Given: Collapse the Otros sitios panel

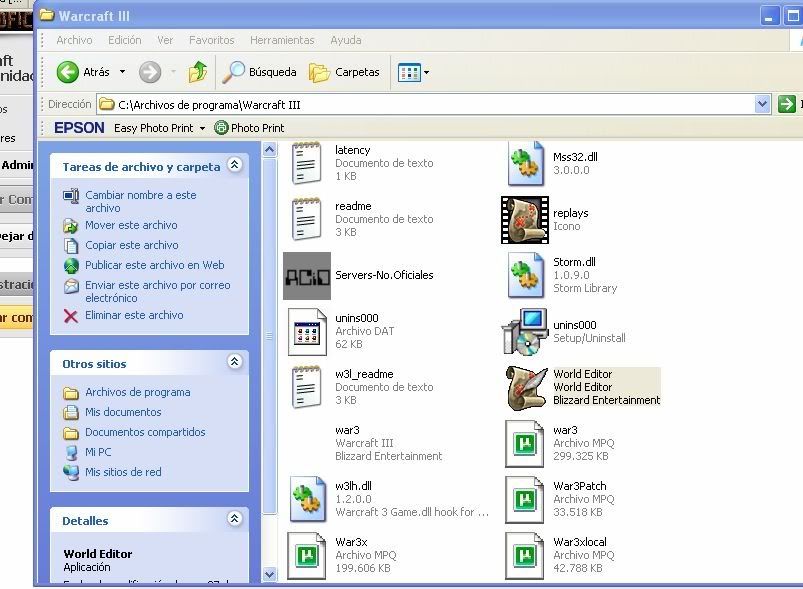Looking at the screenshot, I should (235, 362).
